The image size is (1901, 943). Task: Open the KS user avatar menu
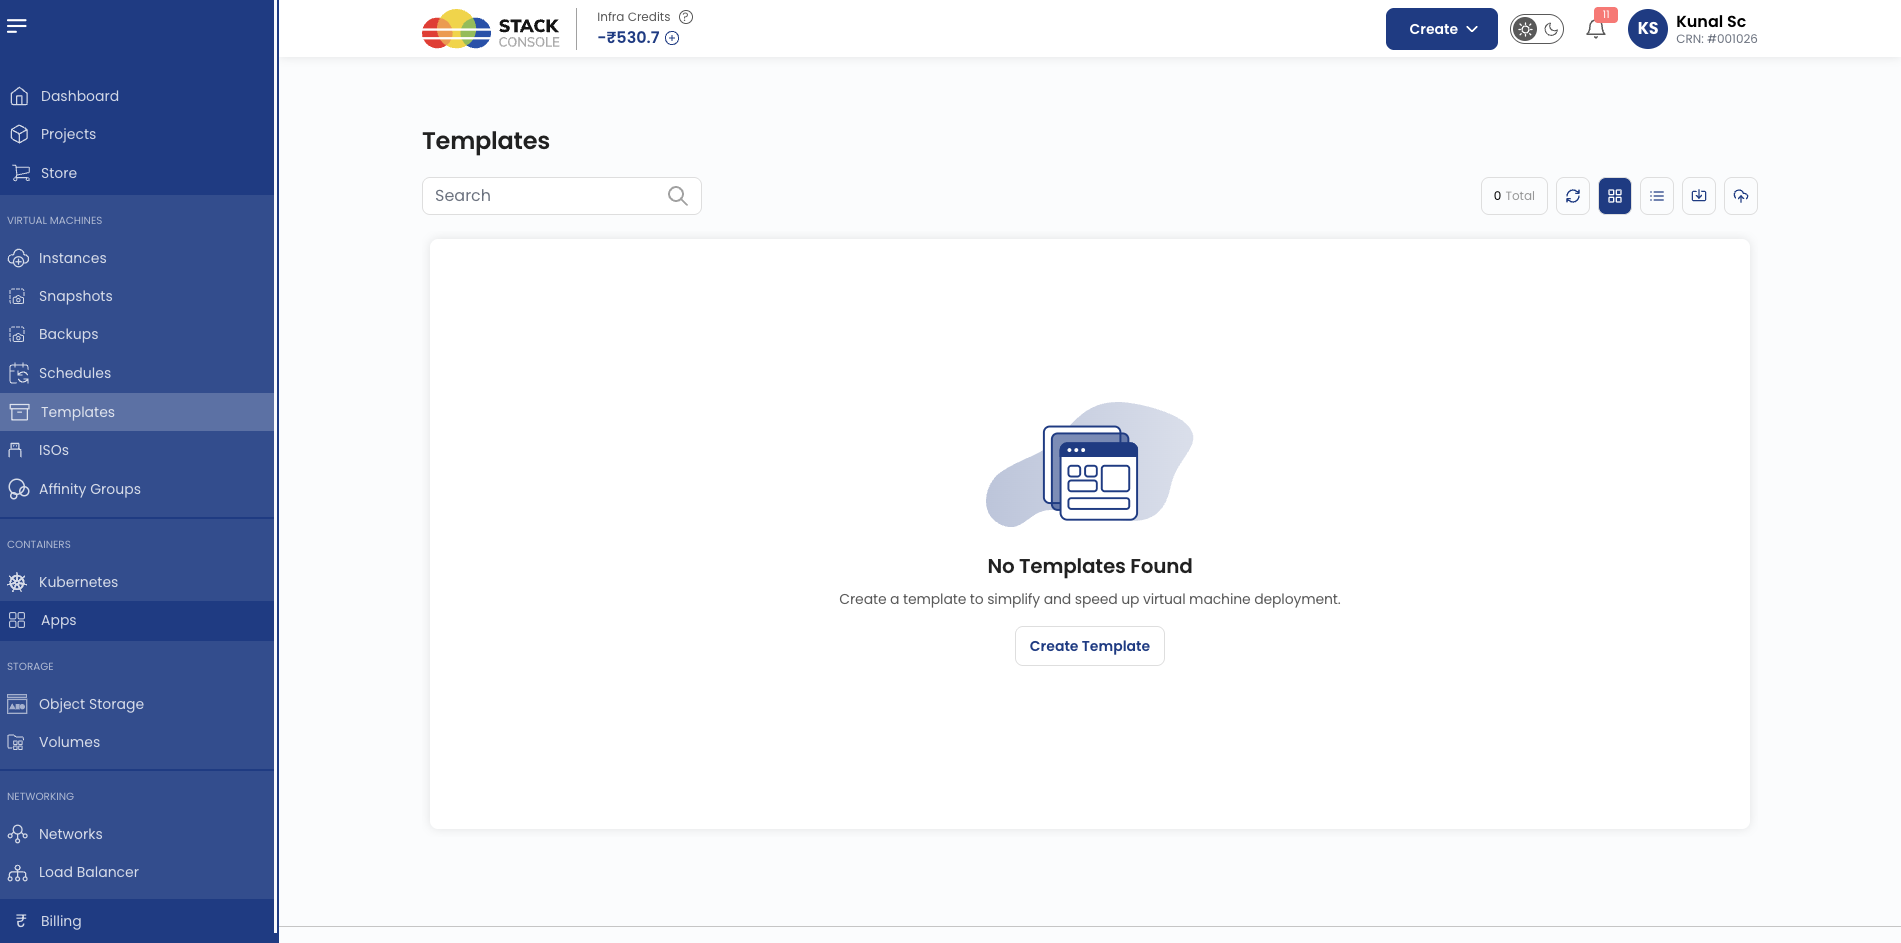(1648, 29)
